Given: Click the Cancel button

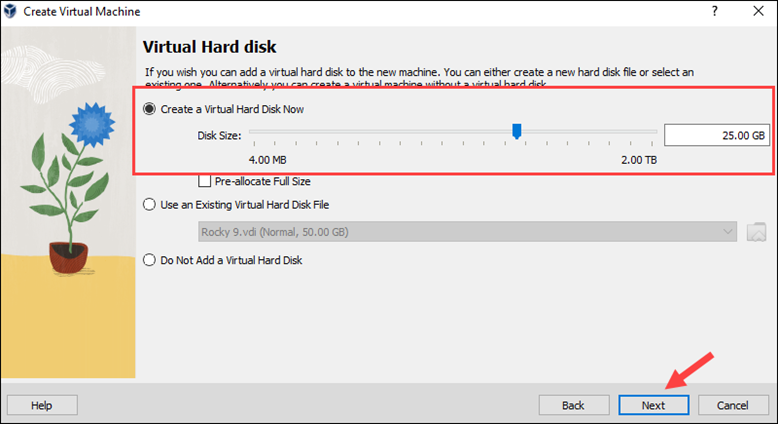Looking at the screenshot, I should (733, 405).
